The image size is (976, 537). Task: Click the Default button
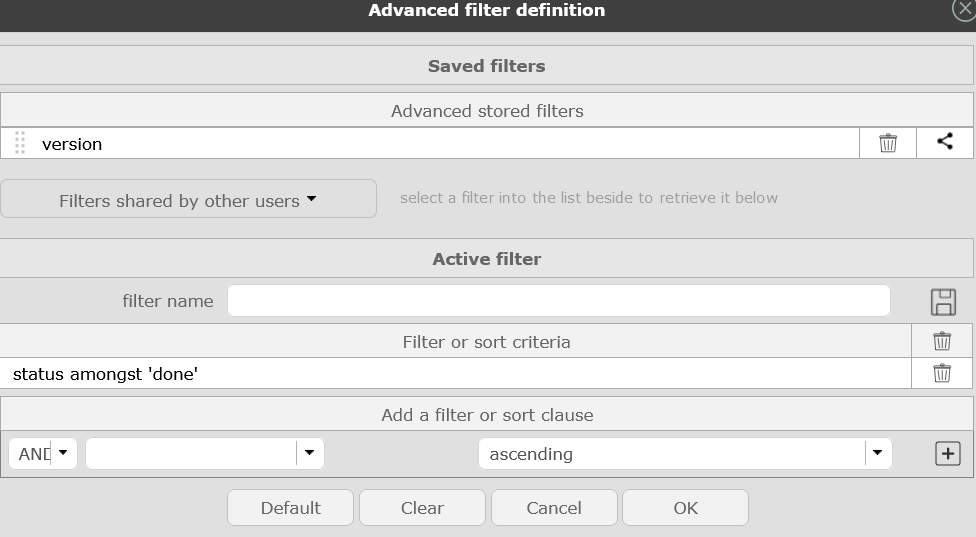click(x=290, y=508)
